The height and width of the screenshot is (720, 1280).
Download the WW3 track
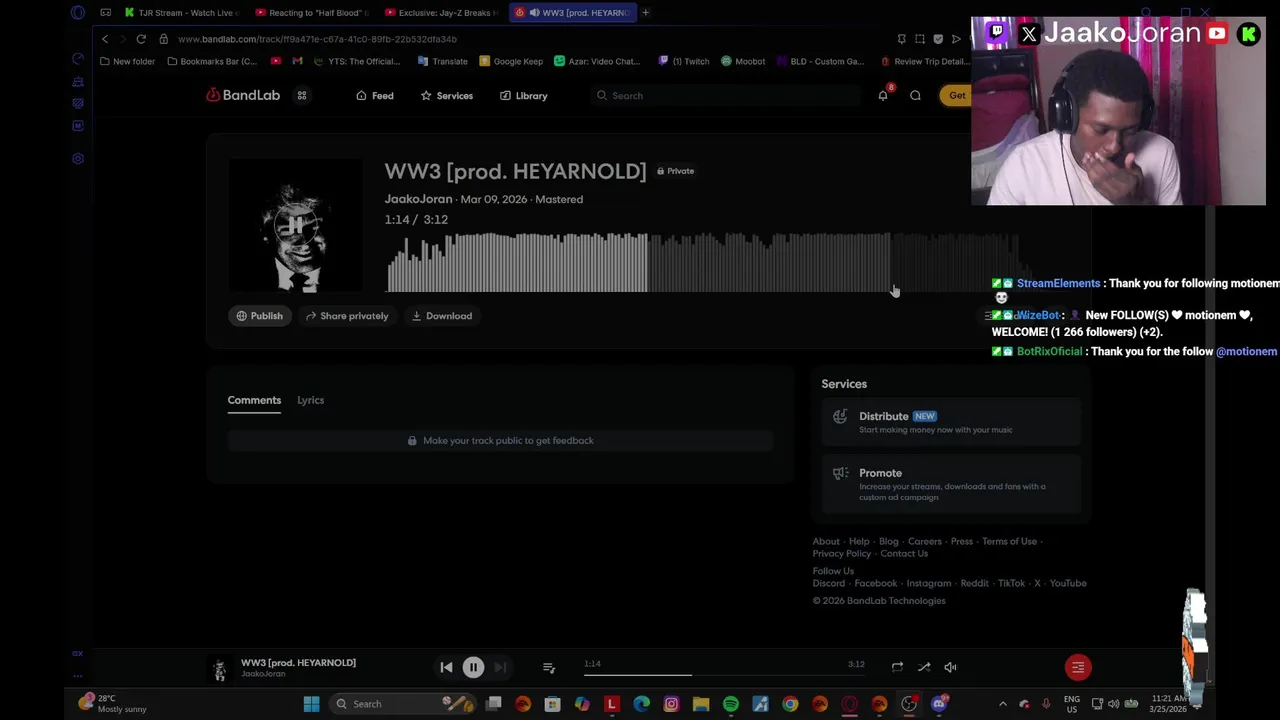[x=442, y=316]
